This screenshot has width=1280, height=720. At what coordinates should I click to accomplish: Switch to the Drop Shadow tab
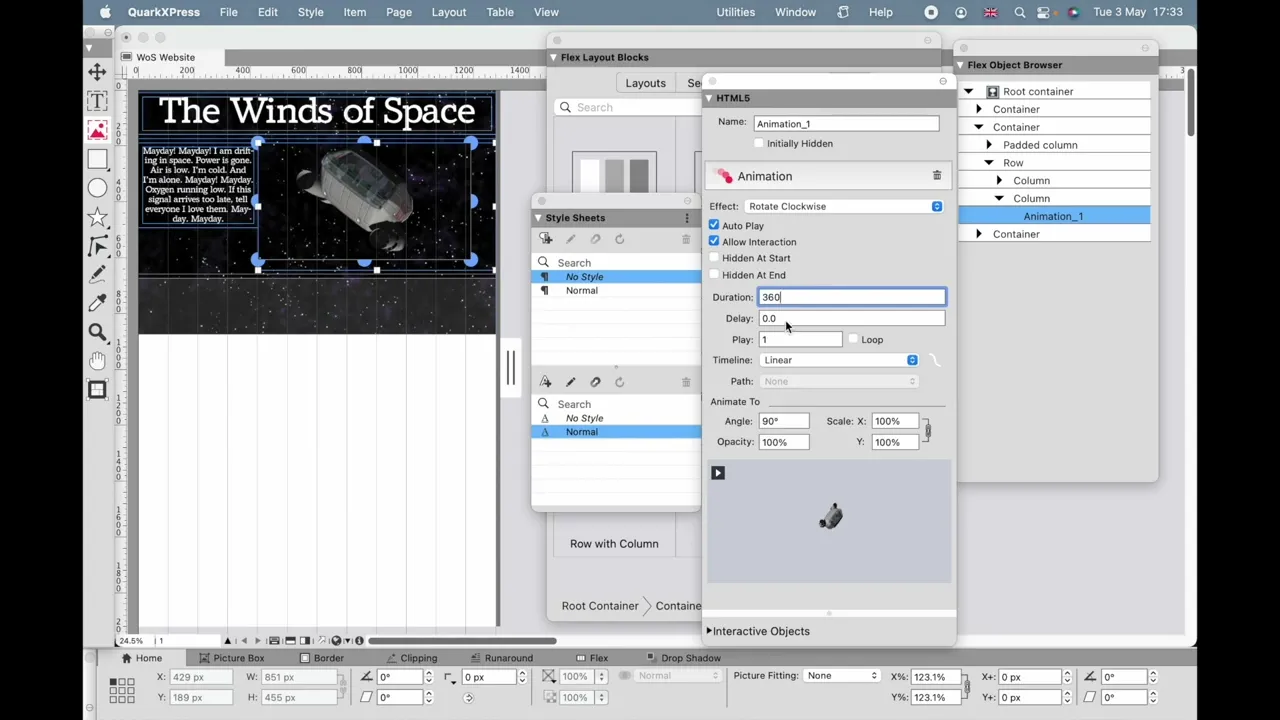(683, 658)
